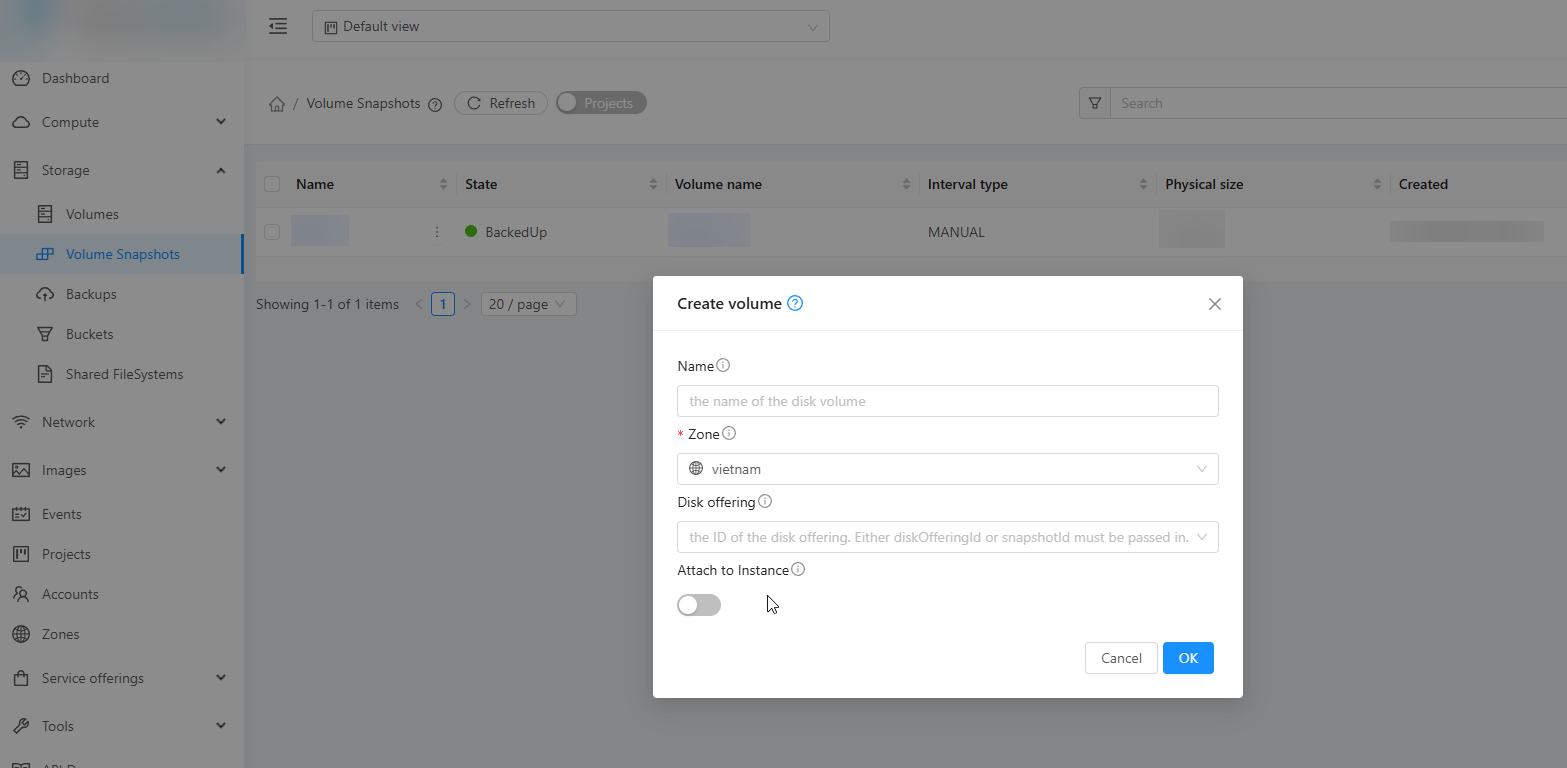Open the Disk offering dropdown

(x=947, y=537)
